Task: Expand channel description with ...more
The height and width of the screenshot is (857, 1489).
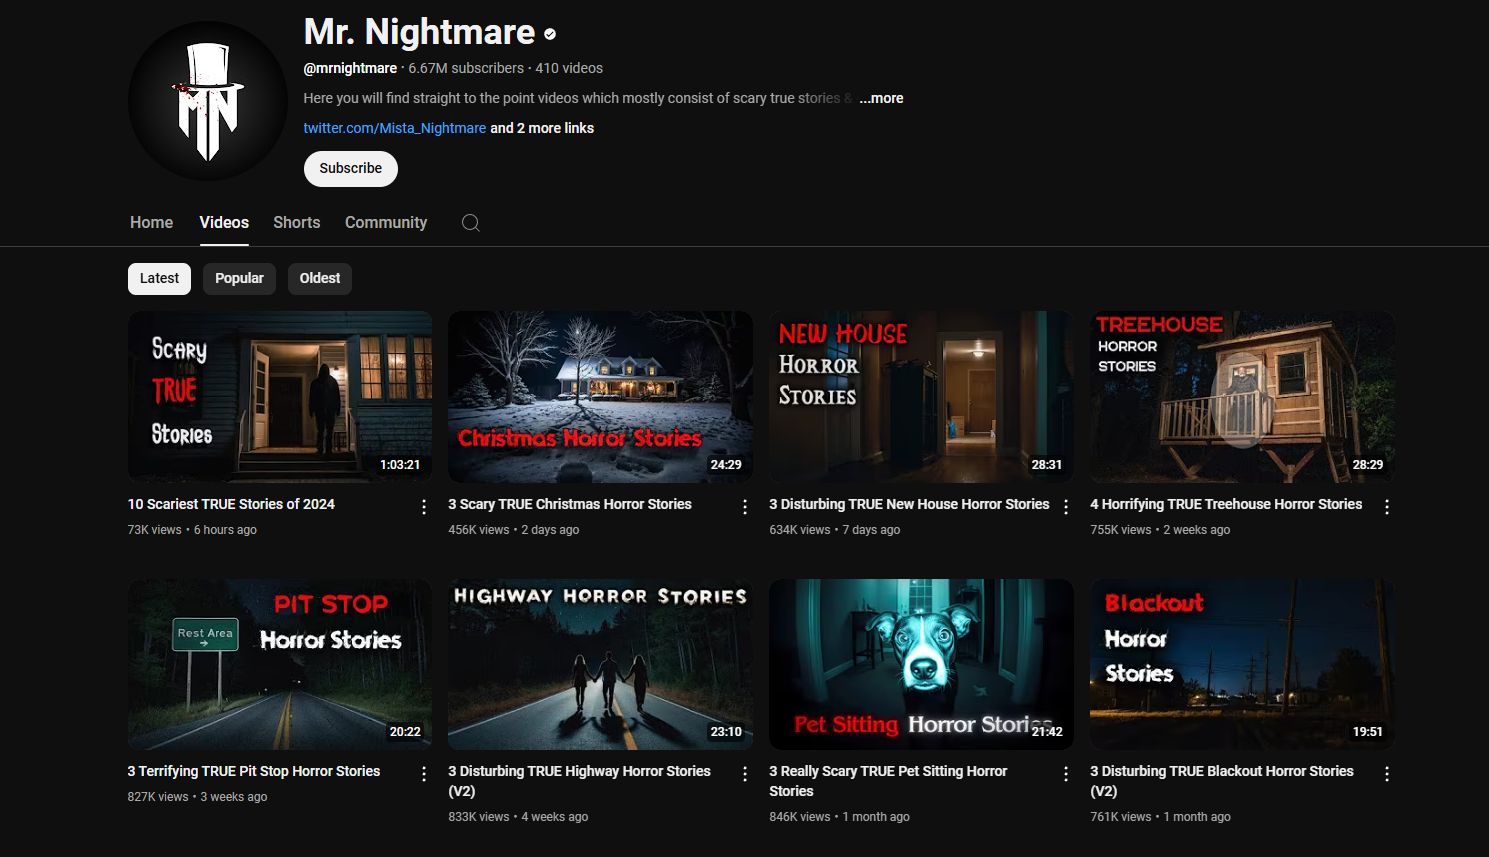Action: 881,98
